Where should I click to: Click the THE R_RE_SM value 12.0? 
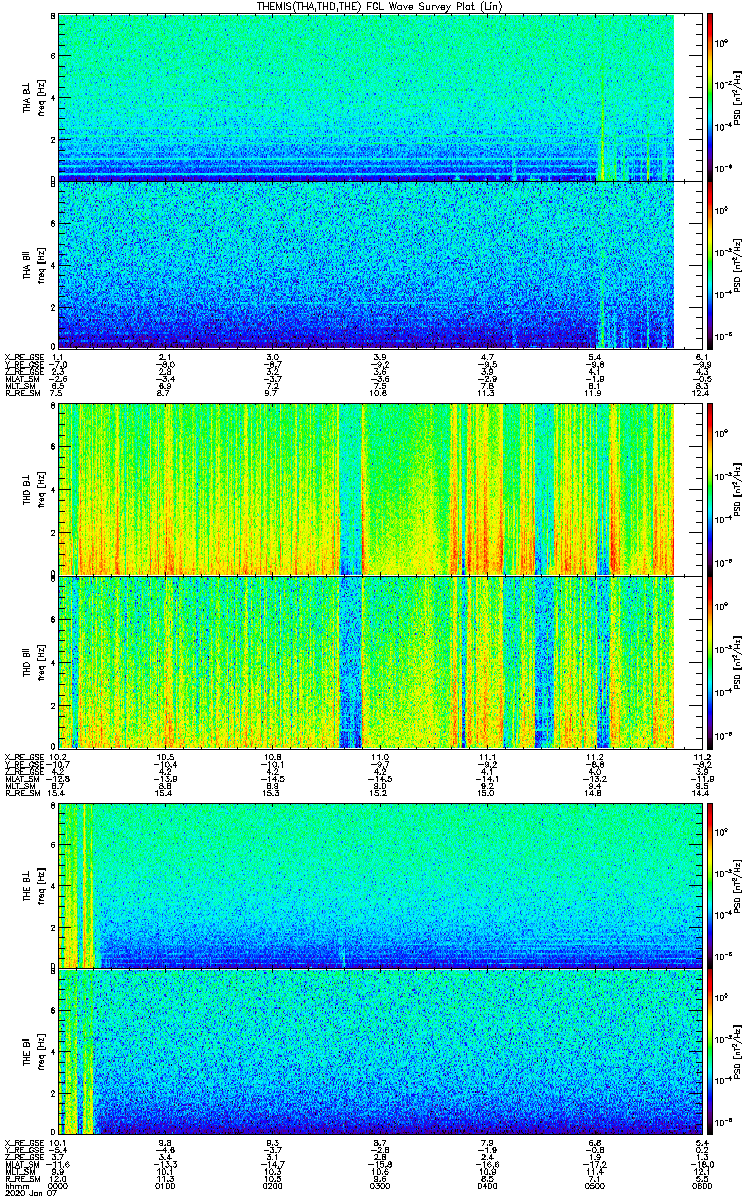(x=59, y=1179)
